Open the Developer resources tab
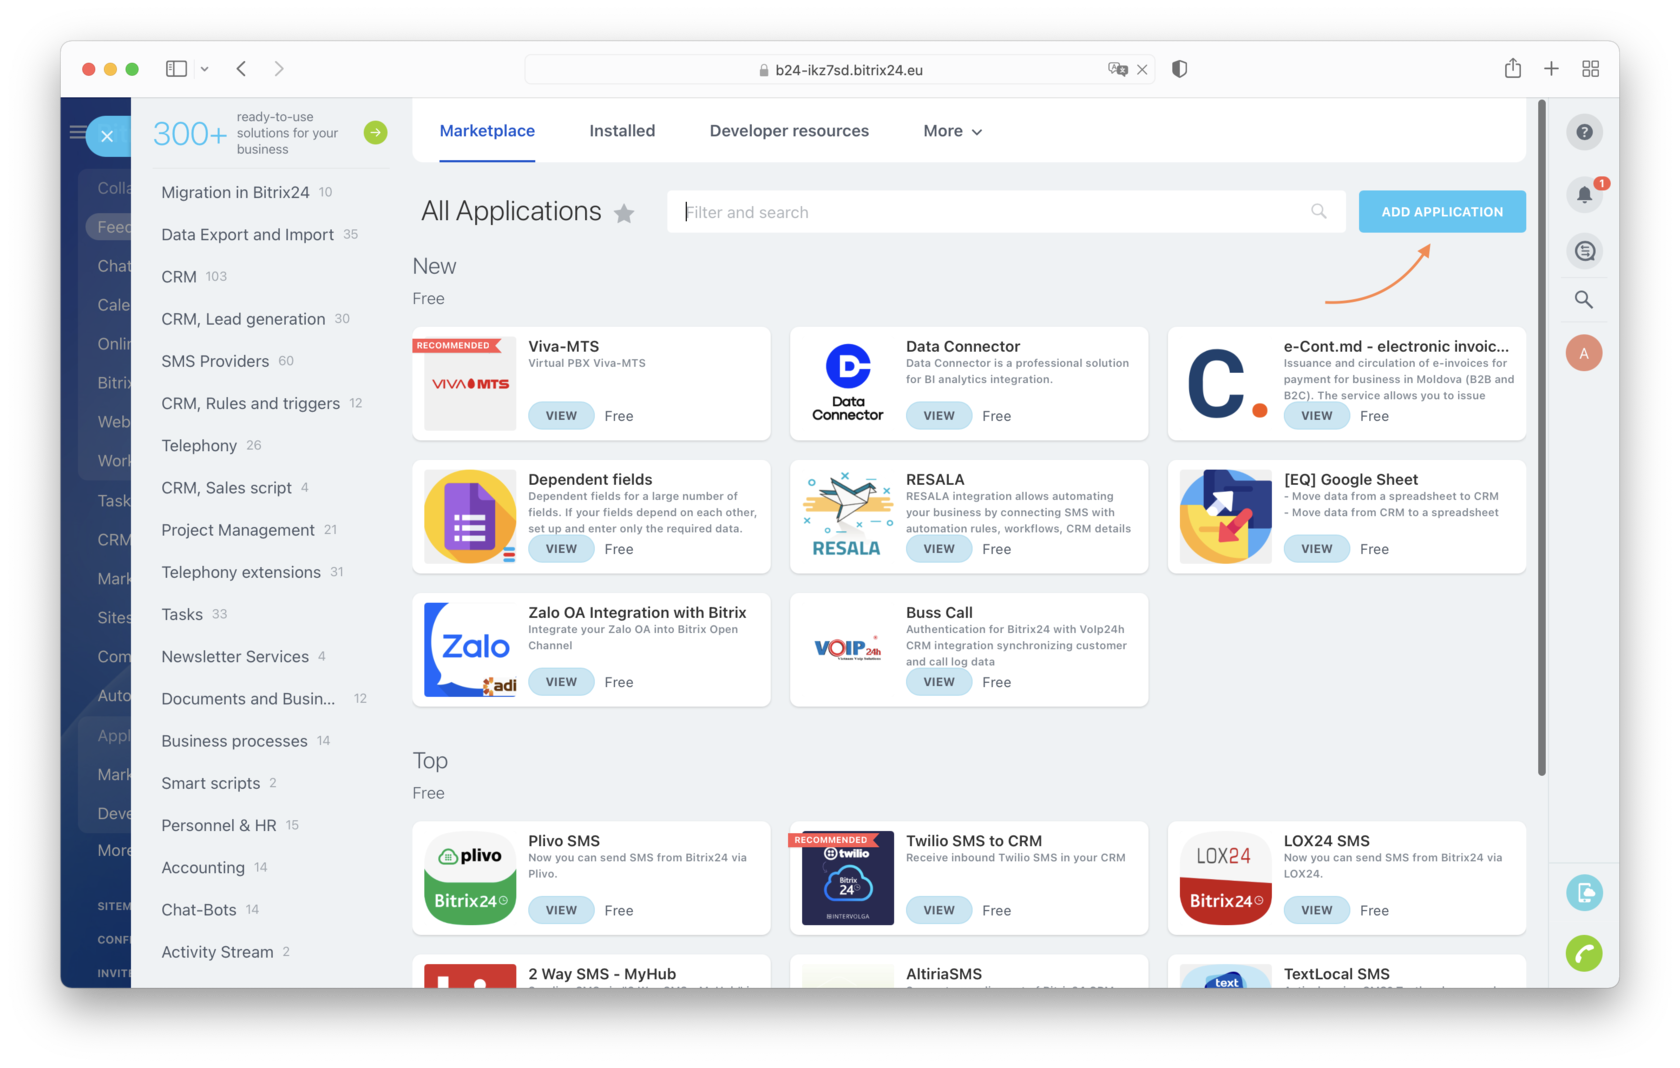The height and width of the screenshot is (1068, 1680). [x=789, y=130]
